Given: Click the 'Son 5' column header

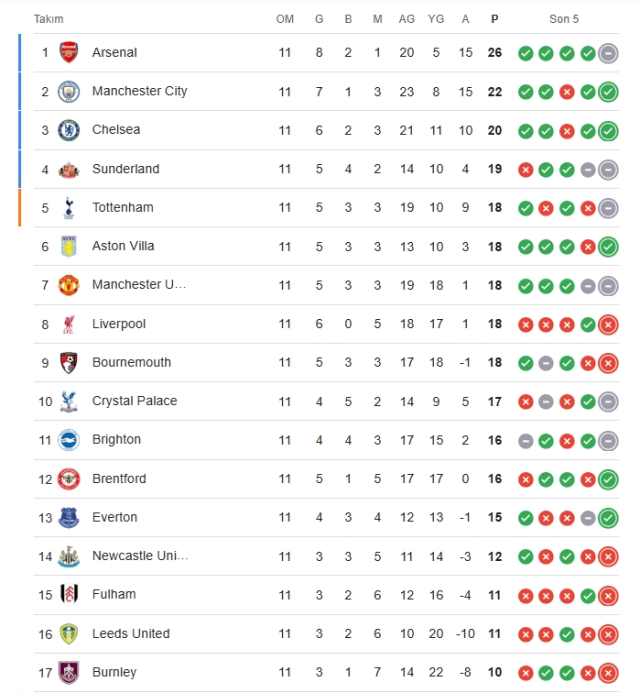Looking at the screenshot, I should pos(564,19).
